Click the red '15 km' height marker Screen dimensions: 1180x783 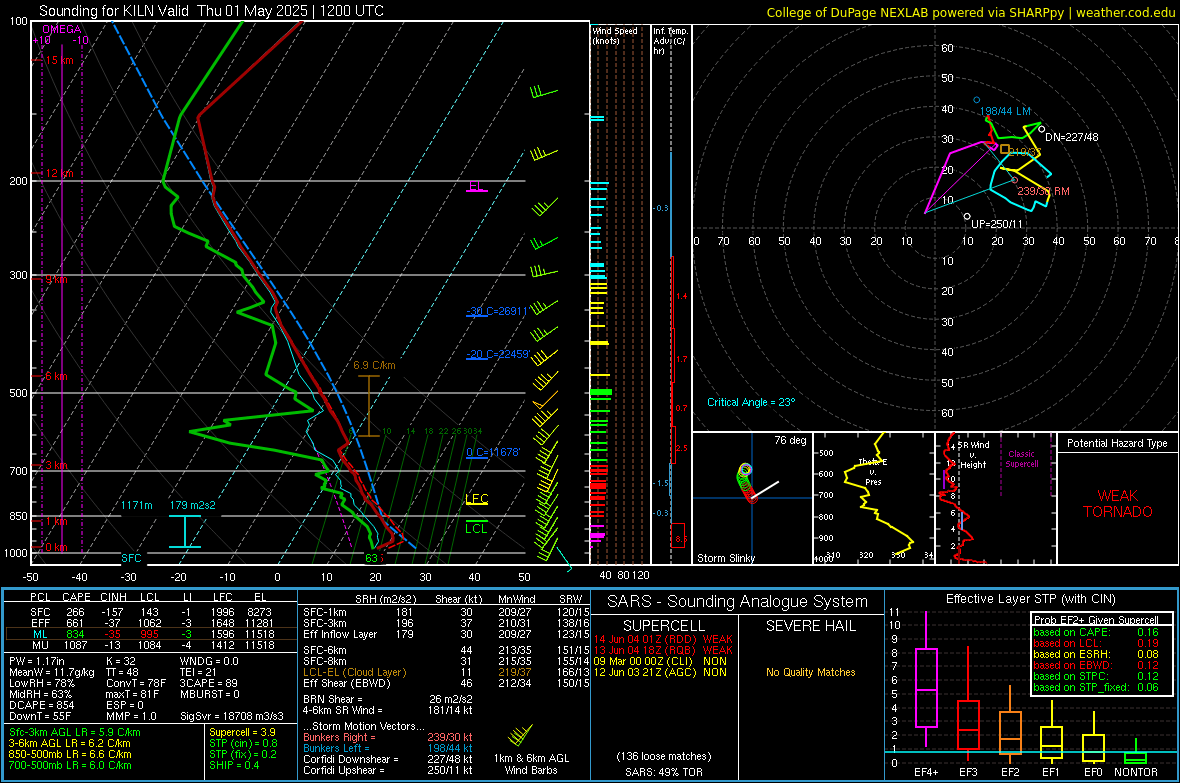point(59,60)
